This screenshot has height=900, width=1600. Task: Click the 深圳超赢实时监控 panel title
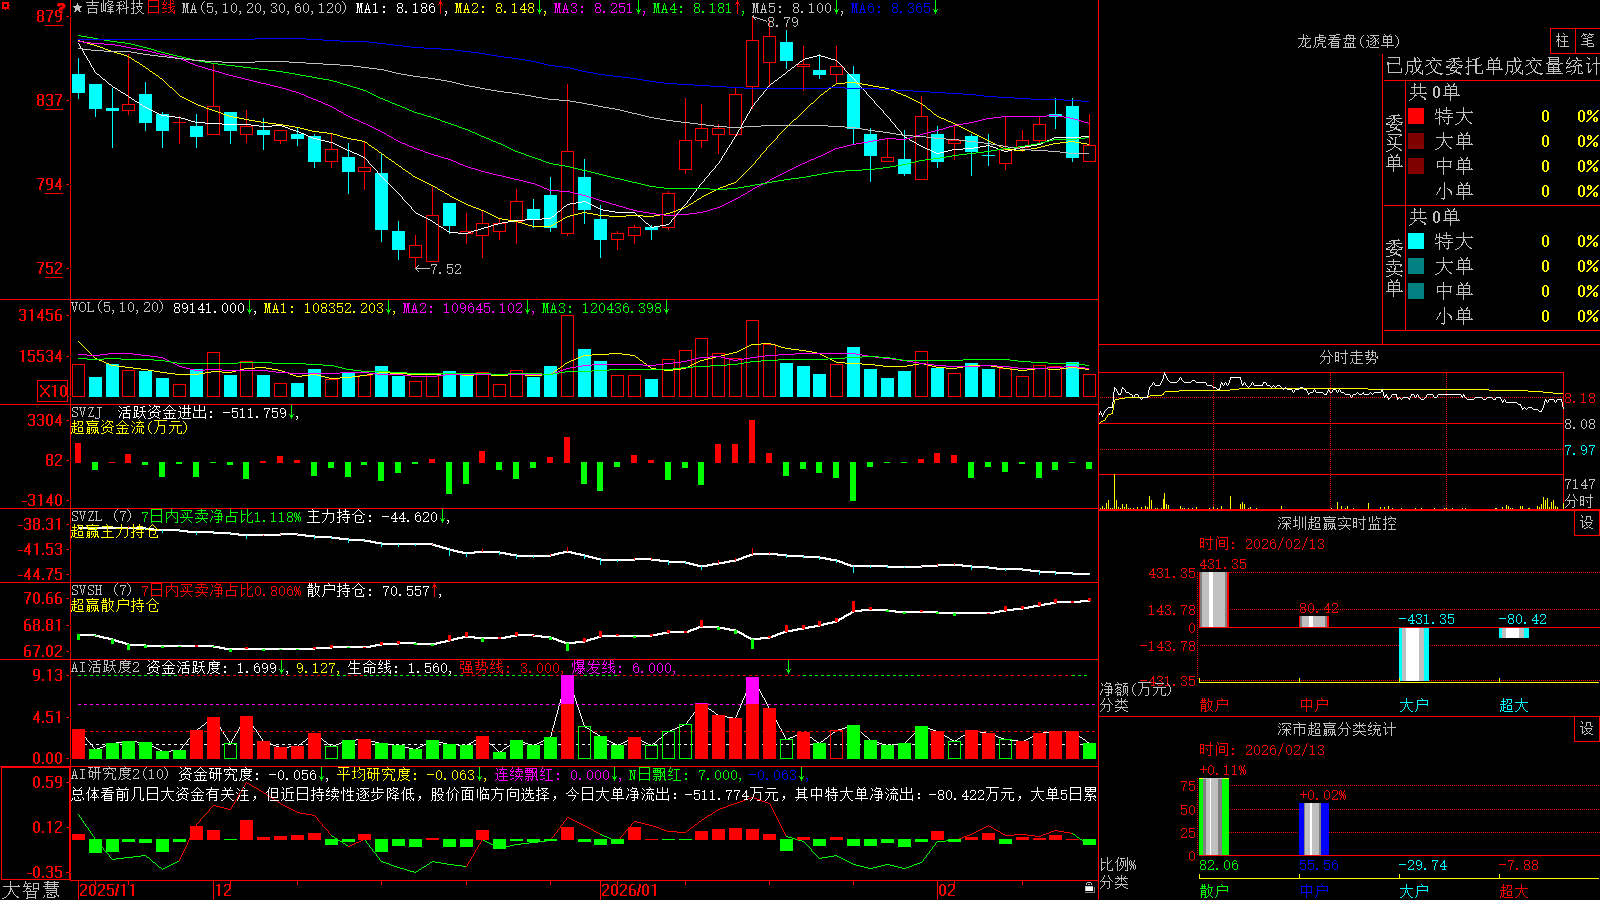point(1337,523)
